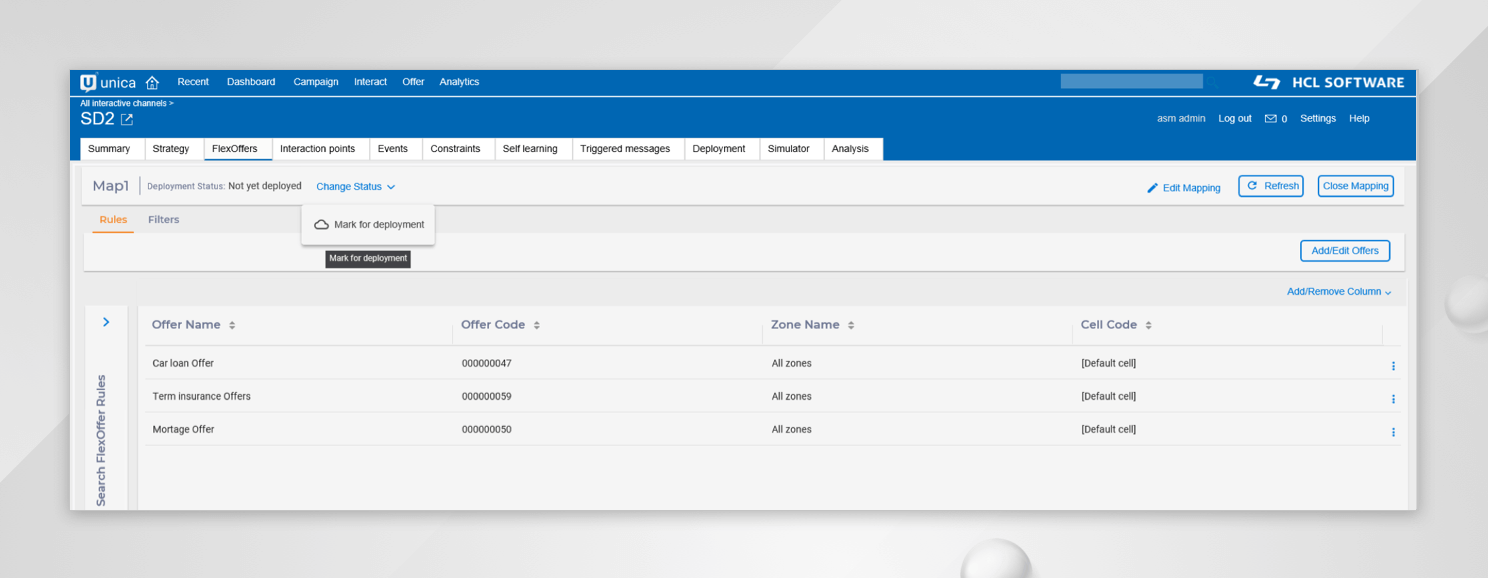Click the home icon next to Unica logo
Image resolution: width=1488 pixels, height=578 pixels.
152,83
